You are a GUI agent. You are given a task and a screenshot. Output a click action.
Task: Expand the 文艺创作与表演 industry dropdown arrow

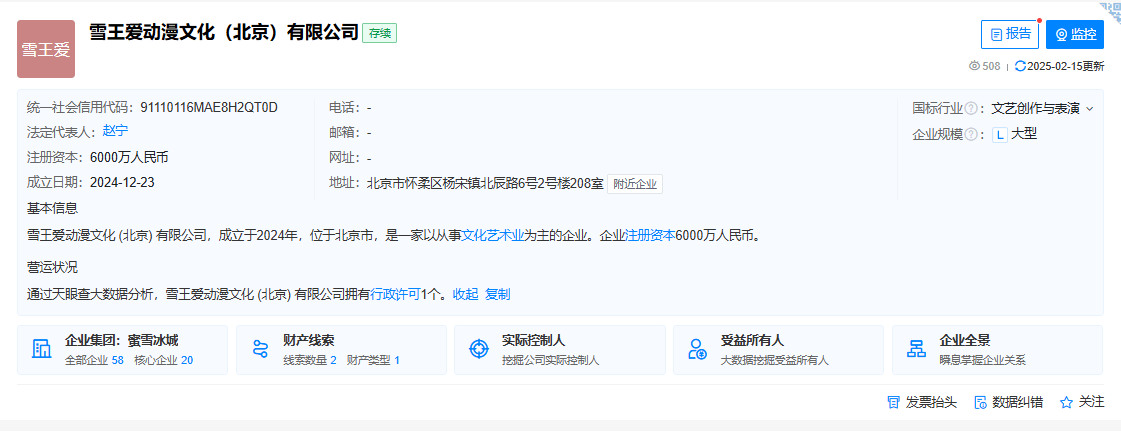(1090, 109)
